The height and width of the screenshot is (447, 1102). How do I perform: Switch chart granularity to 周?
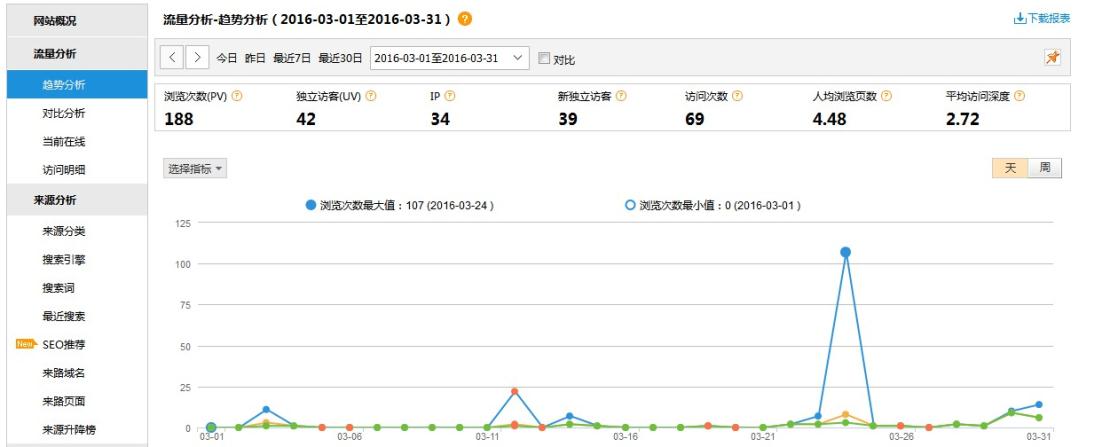(1044, 168)
